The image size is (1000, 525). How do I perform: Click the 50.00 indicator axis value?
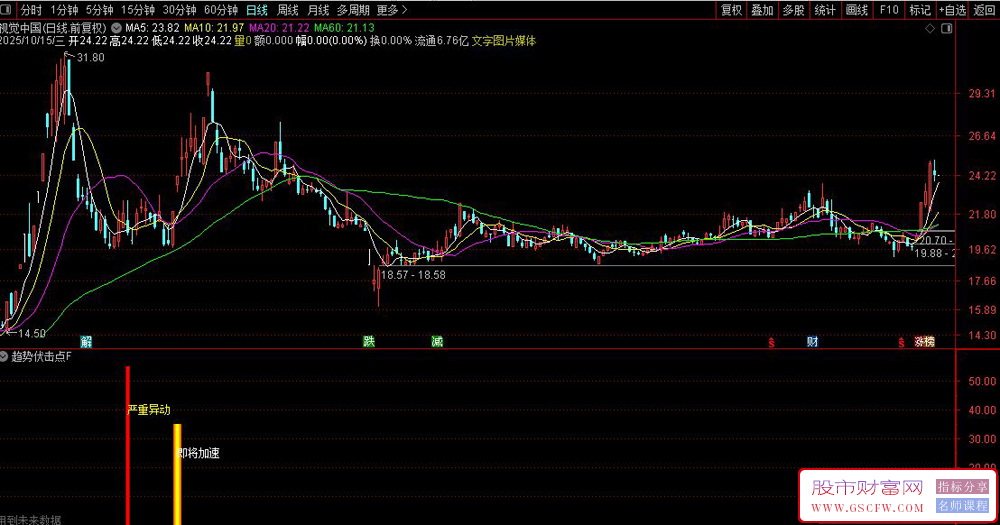982,381
